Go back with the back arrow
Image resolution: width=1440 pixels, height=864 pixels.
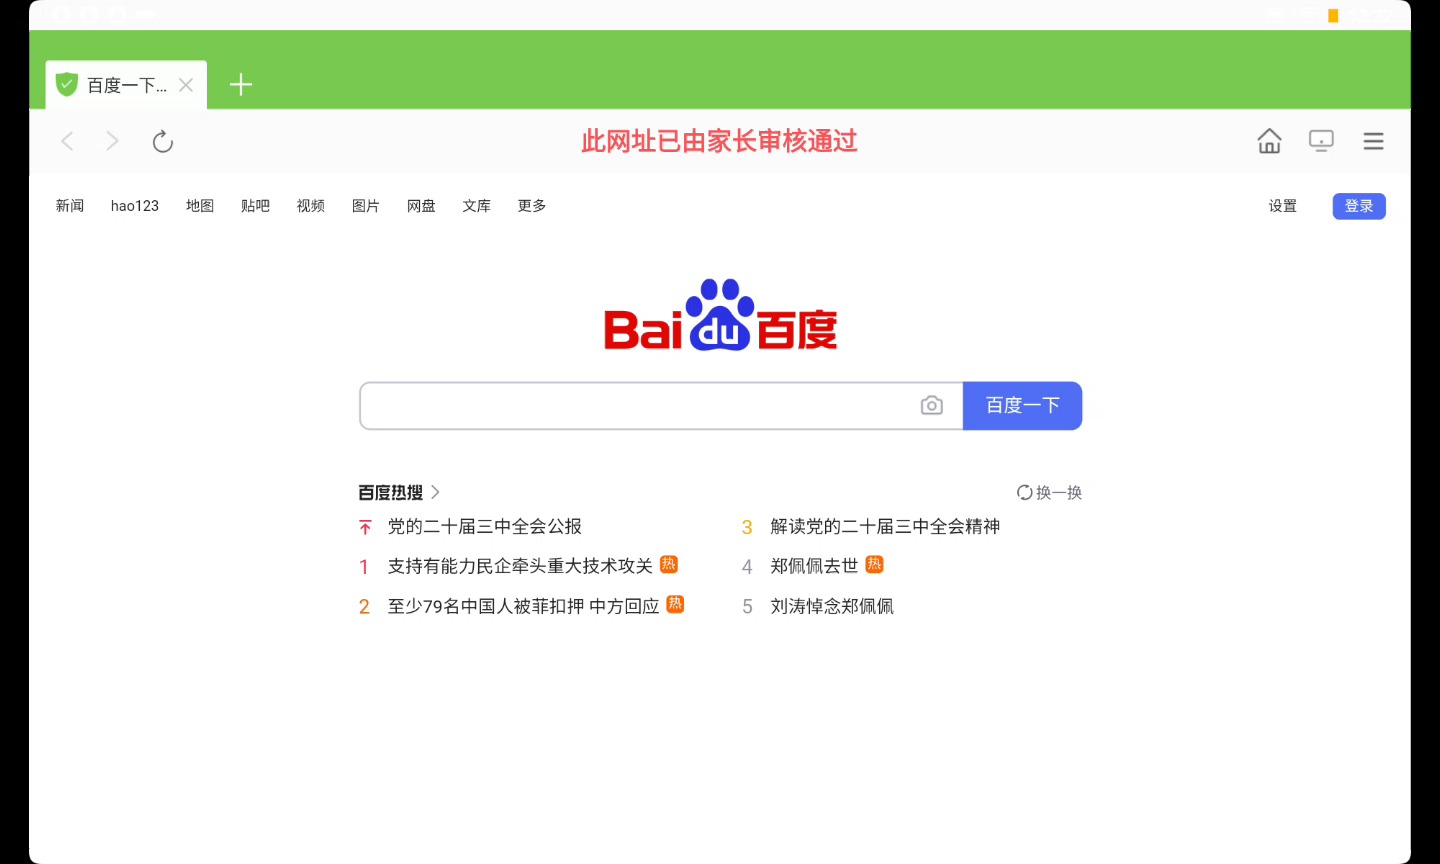pyautogui.click(x=67, y=141)
